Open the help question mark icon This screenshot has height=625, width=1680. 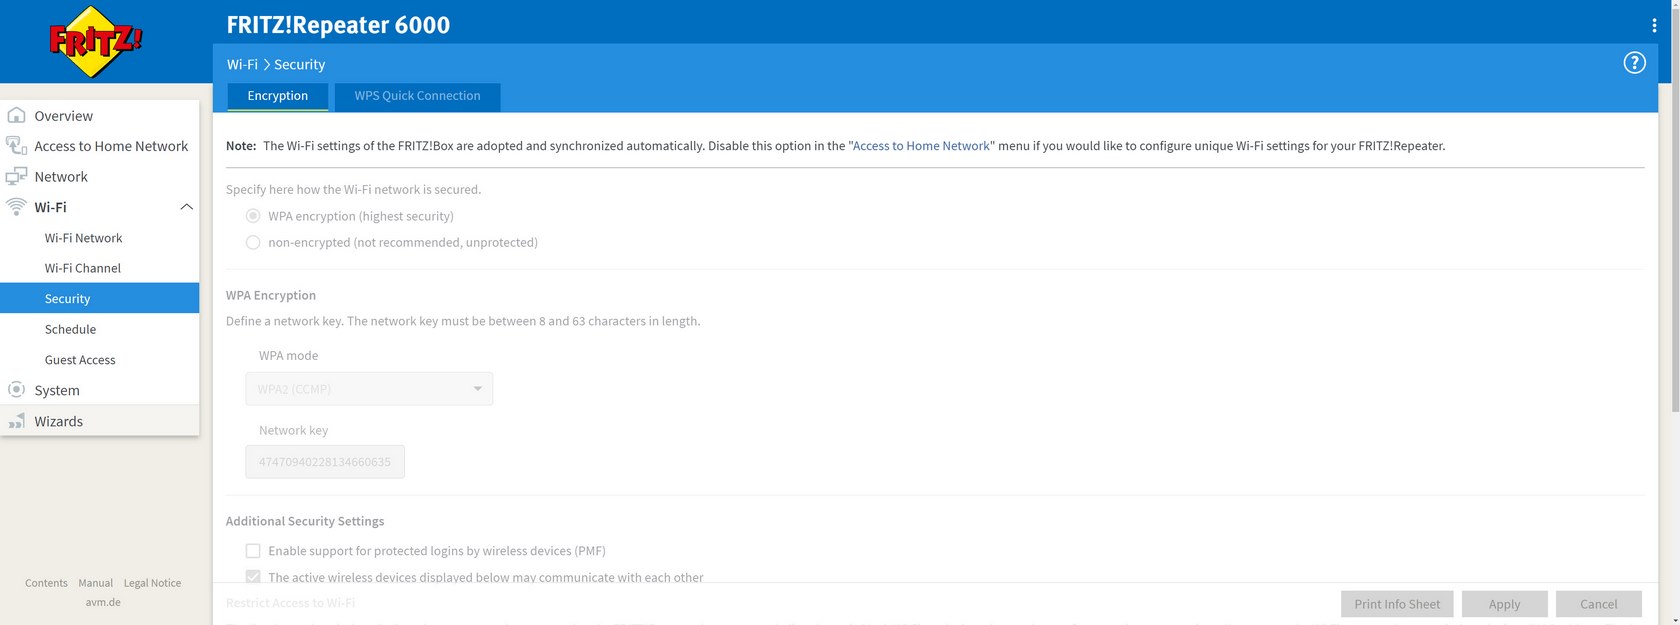point(1634,63)
